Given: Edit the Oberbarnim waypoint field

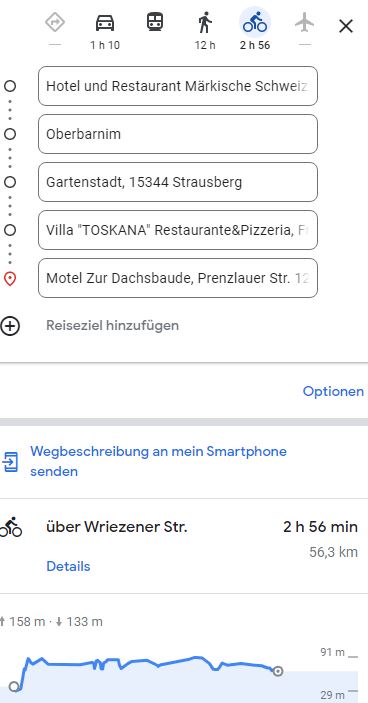Looking at the screenshot, I should point(178,134).
